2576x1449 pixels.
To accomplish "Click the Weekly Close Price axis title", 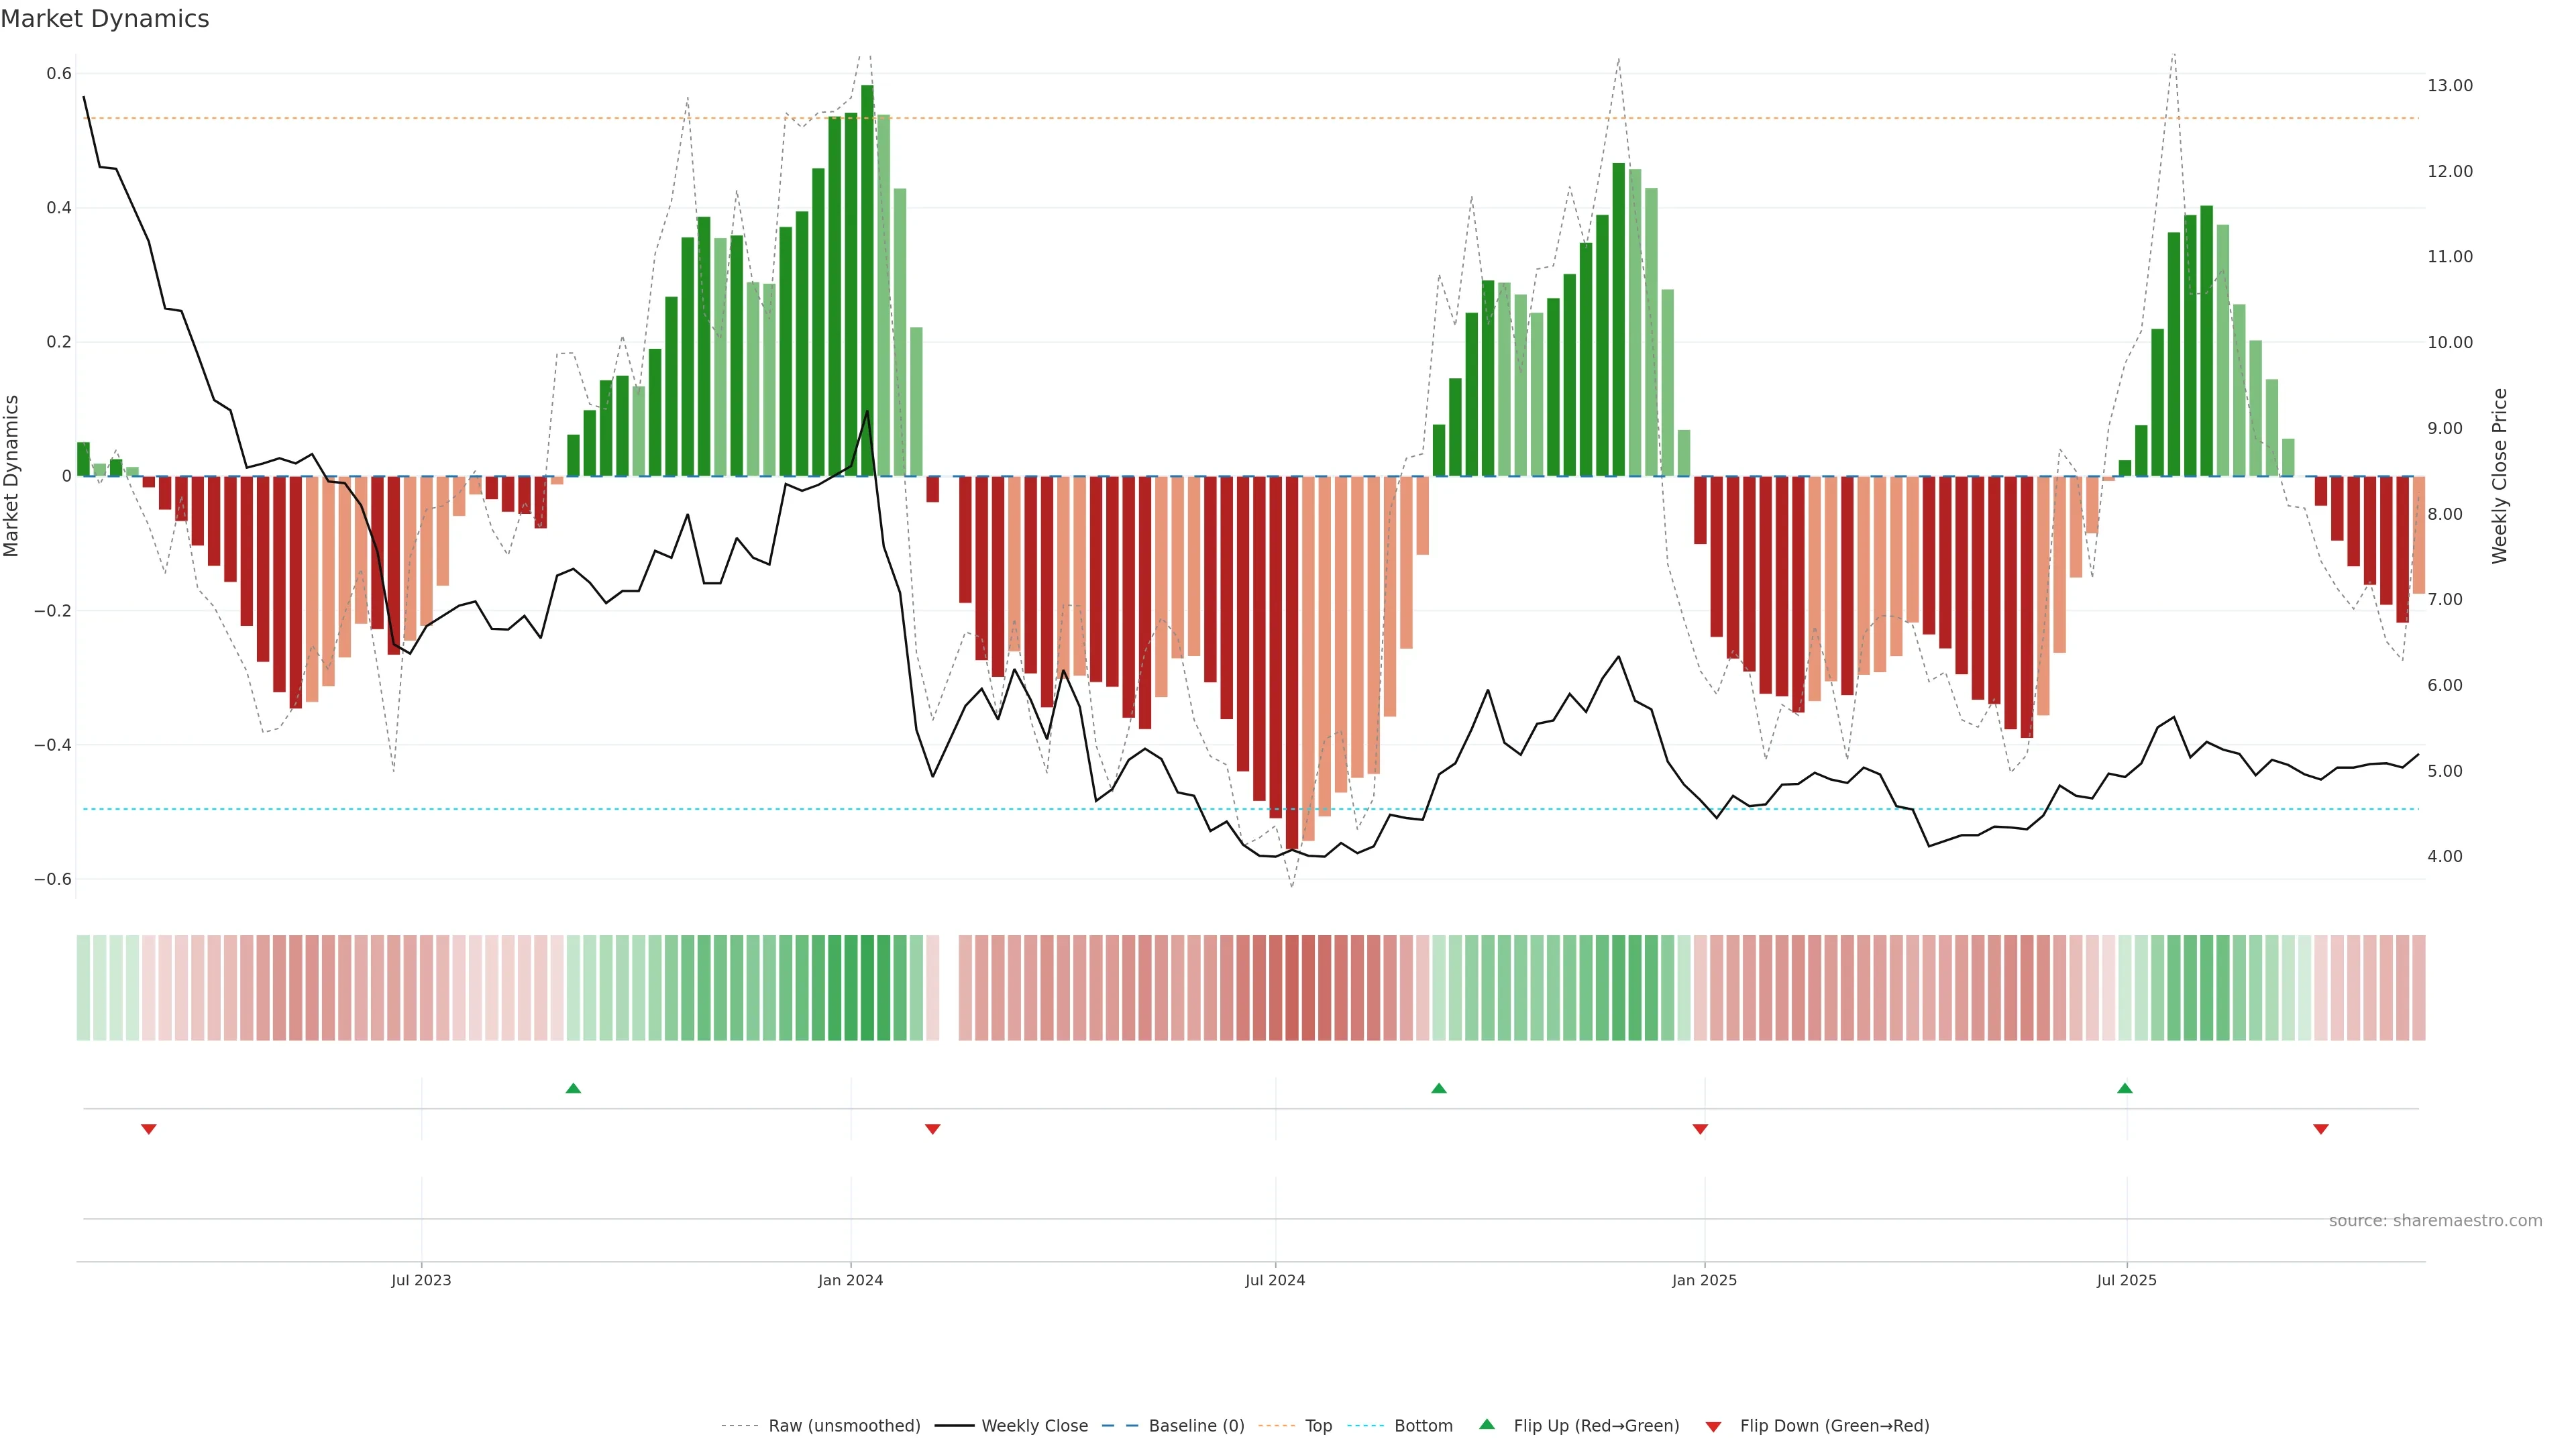I will (x=2499, y=476).
